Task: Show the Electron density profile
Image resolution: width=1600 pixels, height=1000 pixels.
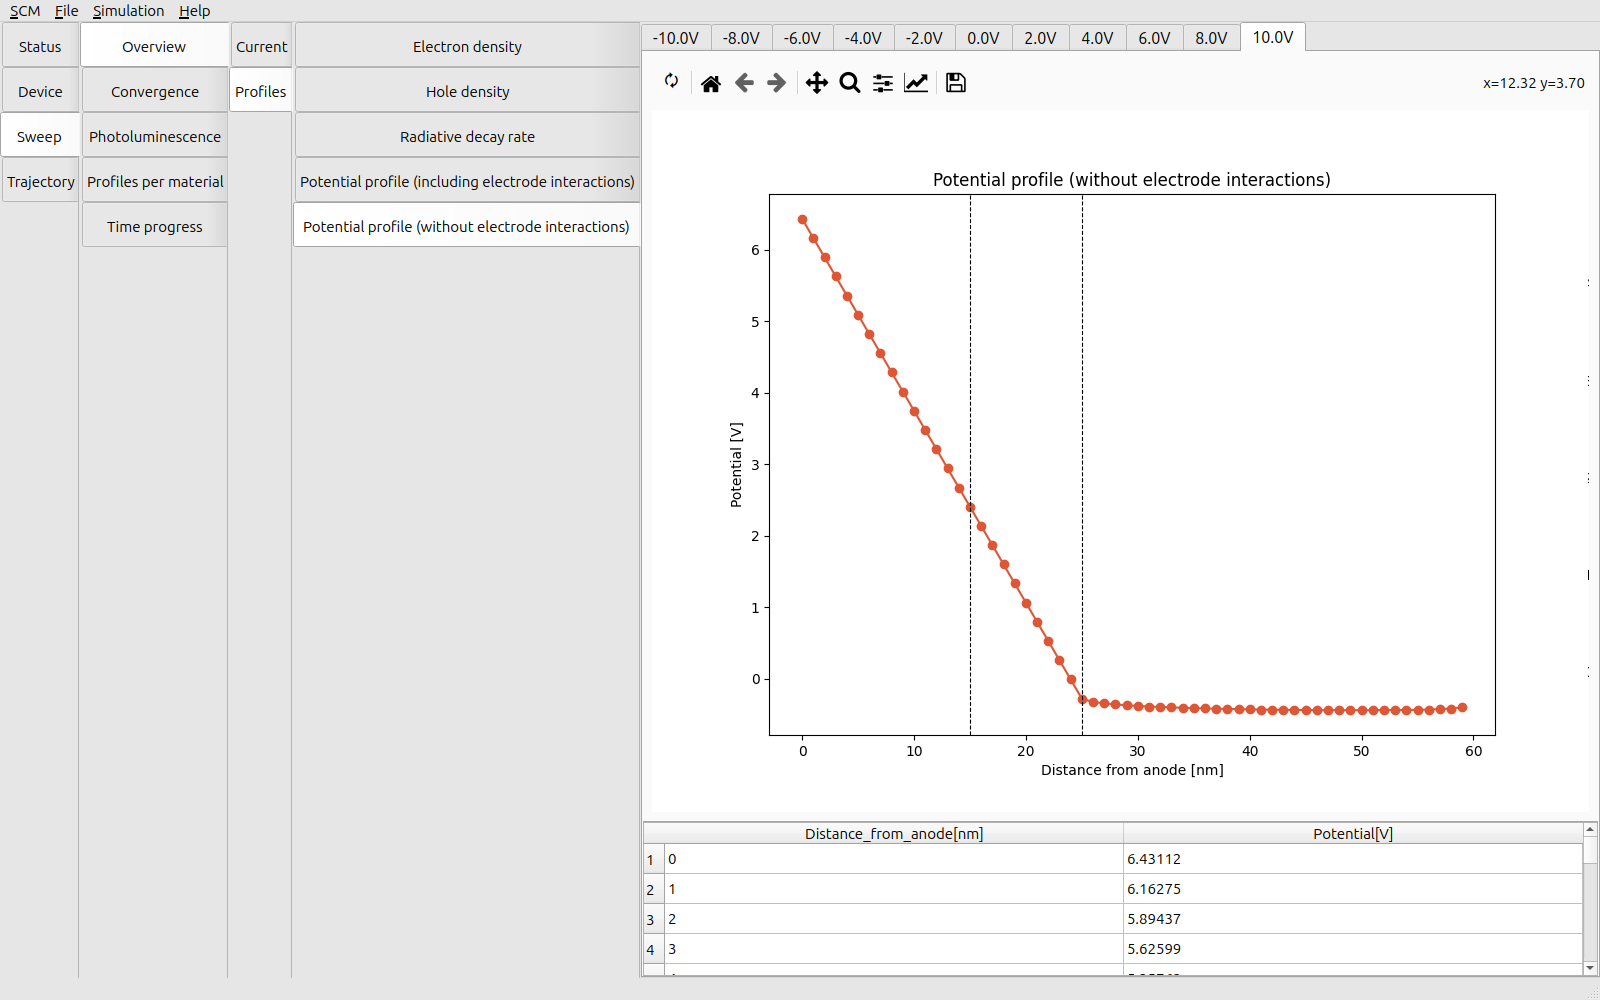Action: point(467,47)
